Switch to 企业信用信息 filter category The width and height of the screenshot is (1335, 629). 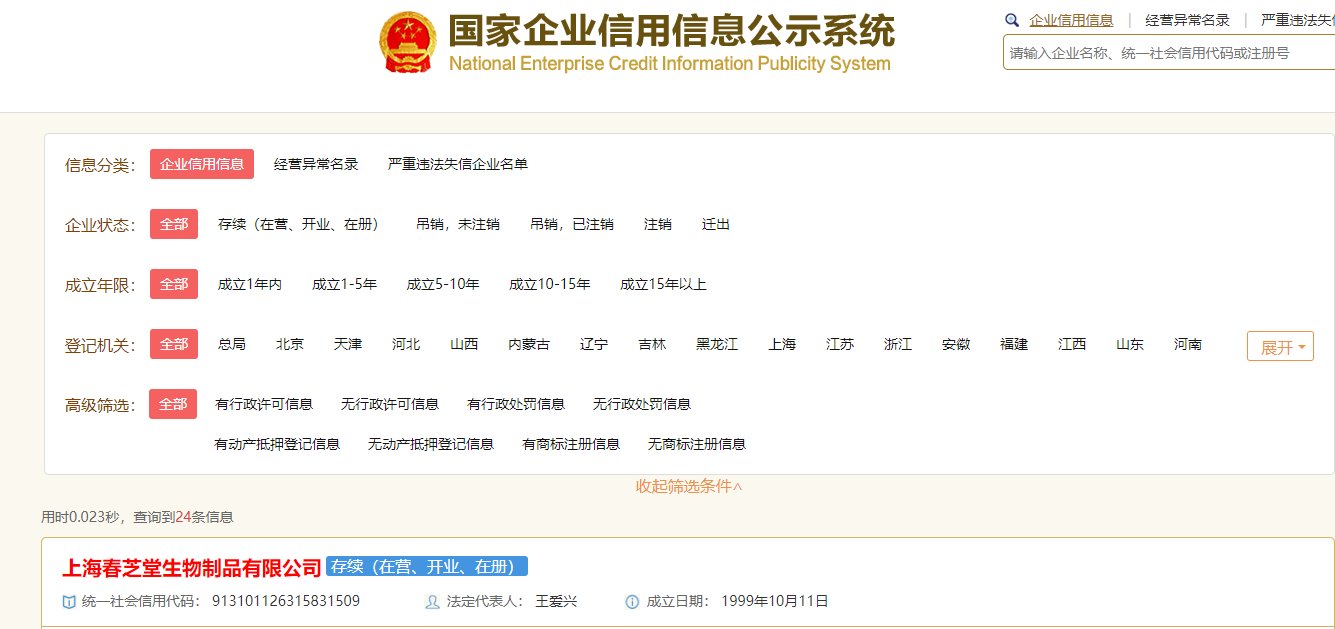tap(201, 164)
